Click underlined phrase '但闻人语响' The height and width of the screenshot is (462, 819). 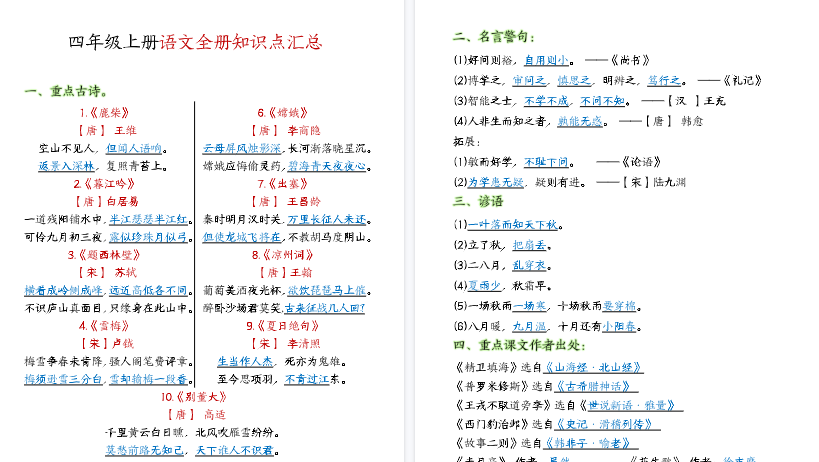click(134, 148)
